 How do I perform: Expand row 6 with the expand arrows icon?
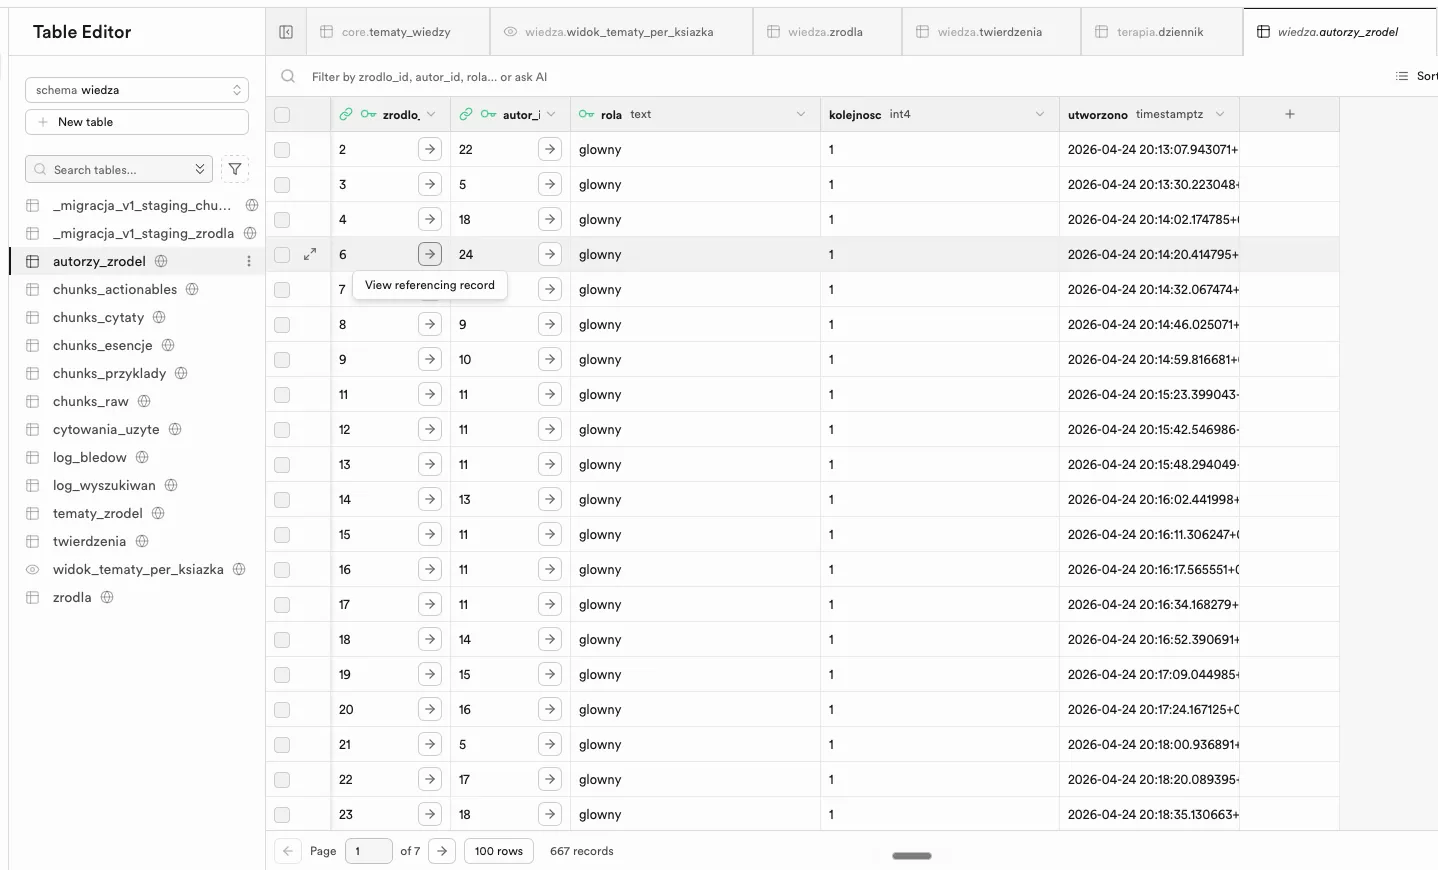[x=310, y=254]
